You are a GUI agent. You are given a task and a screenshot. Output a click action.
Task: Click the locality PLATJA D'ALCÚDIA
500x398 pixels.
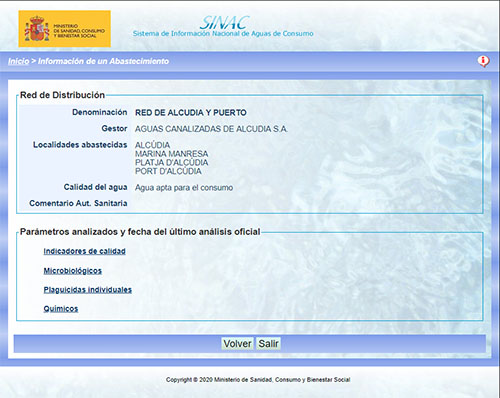171,162
